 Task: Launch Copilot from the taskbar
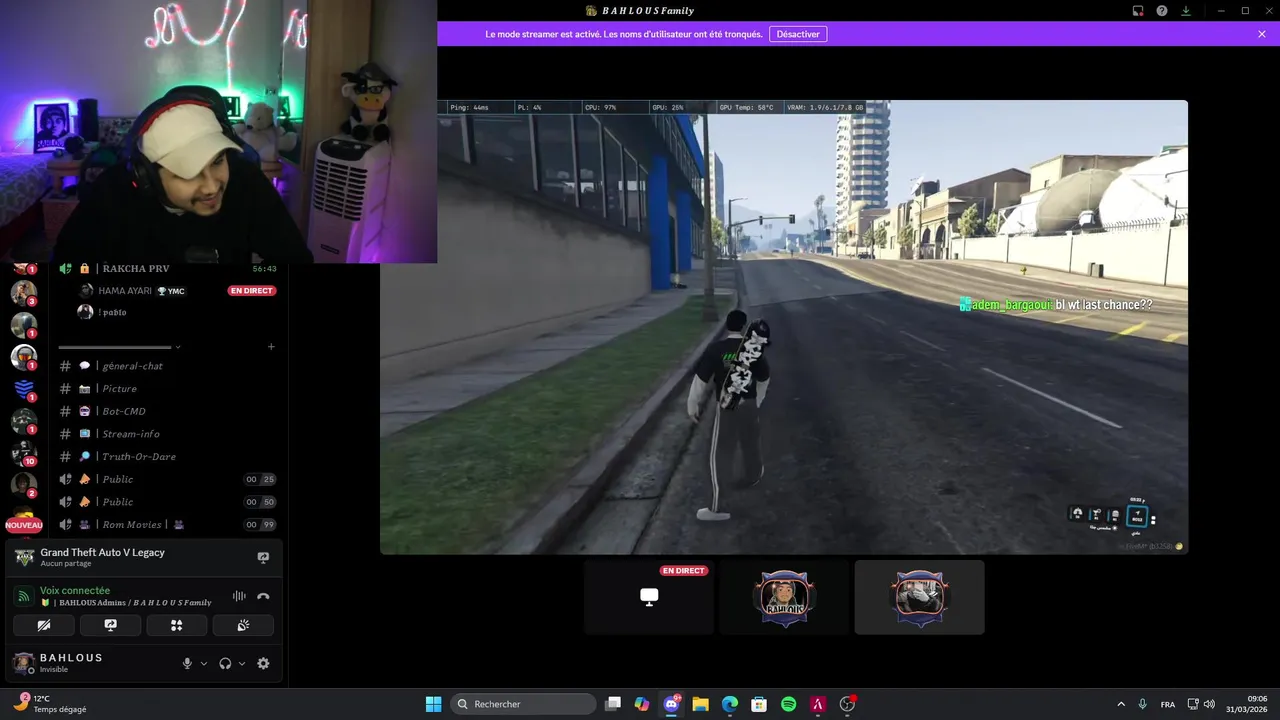(642, 704)
